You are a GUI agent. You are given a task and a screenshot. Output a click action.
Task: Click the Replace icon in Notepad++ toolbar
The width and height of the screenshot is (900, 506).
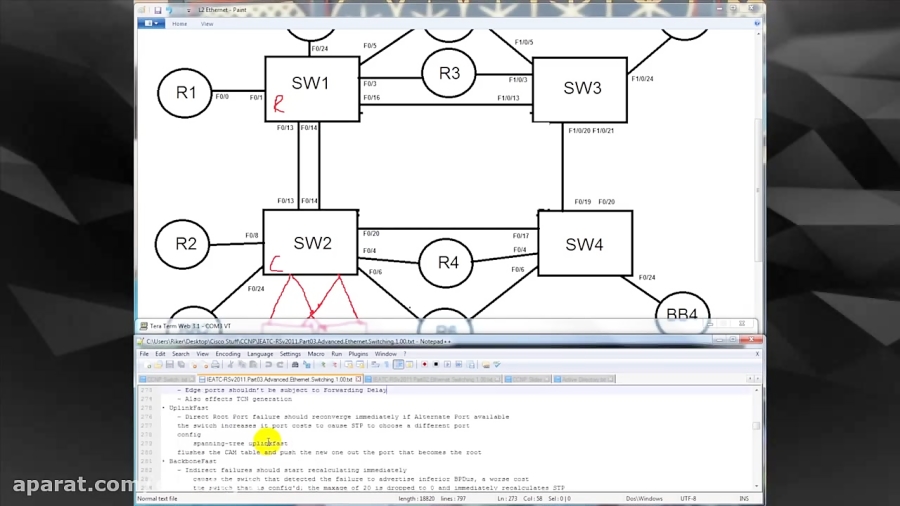[x=307, y=365]
